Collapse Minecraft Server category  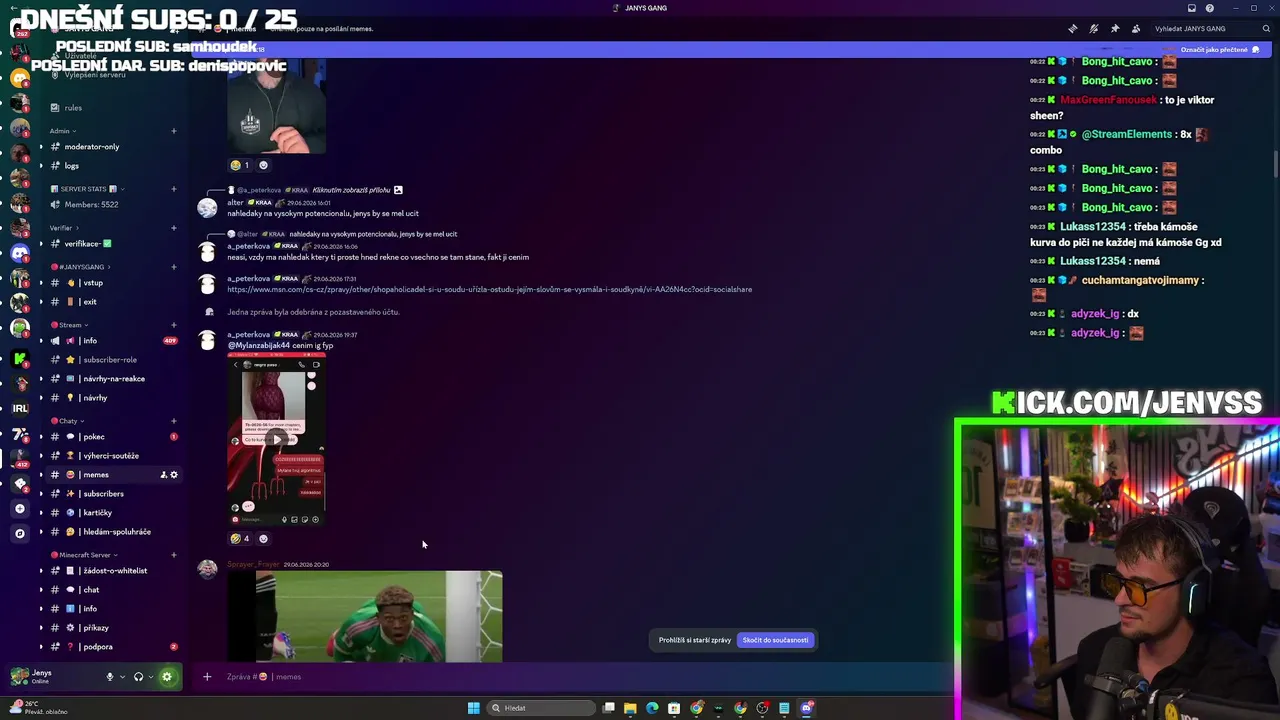84,555
